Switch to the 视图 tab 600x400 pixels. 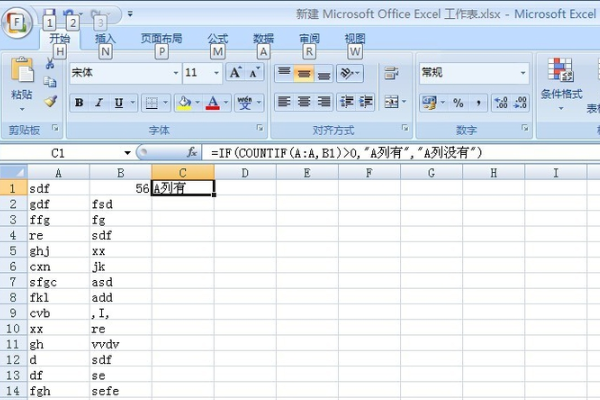pyautogui.click(x=355, y=38)
